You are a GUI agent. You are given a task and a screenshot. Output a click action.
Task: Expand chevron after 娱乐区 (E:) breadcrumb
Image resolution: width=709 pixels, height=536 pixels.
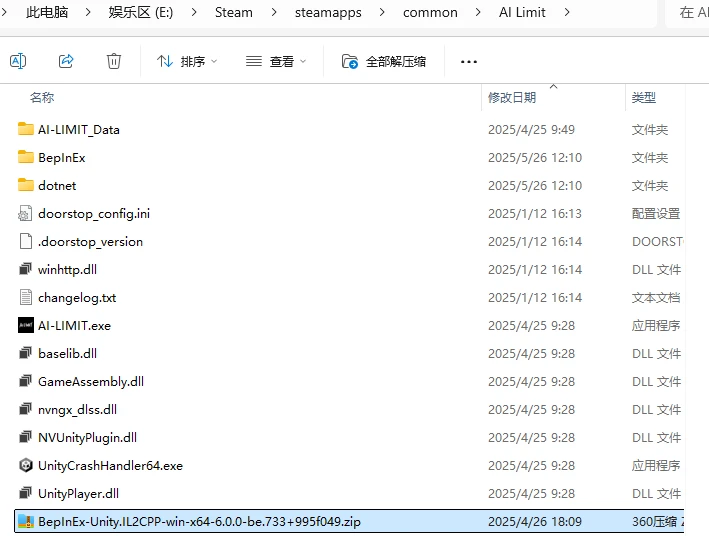point(194,12)
